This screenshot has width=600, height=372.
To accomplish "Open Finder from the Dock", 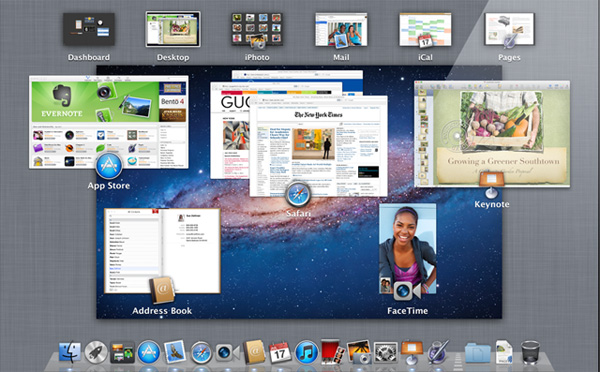I will click(x=70, y=352).
